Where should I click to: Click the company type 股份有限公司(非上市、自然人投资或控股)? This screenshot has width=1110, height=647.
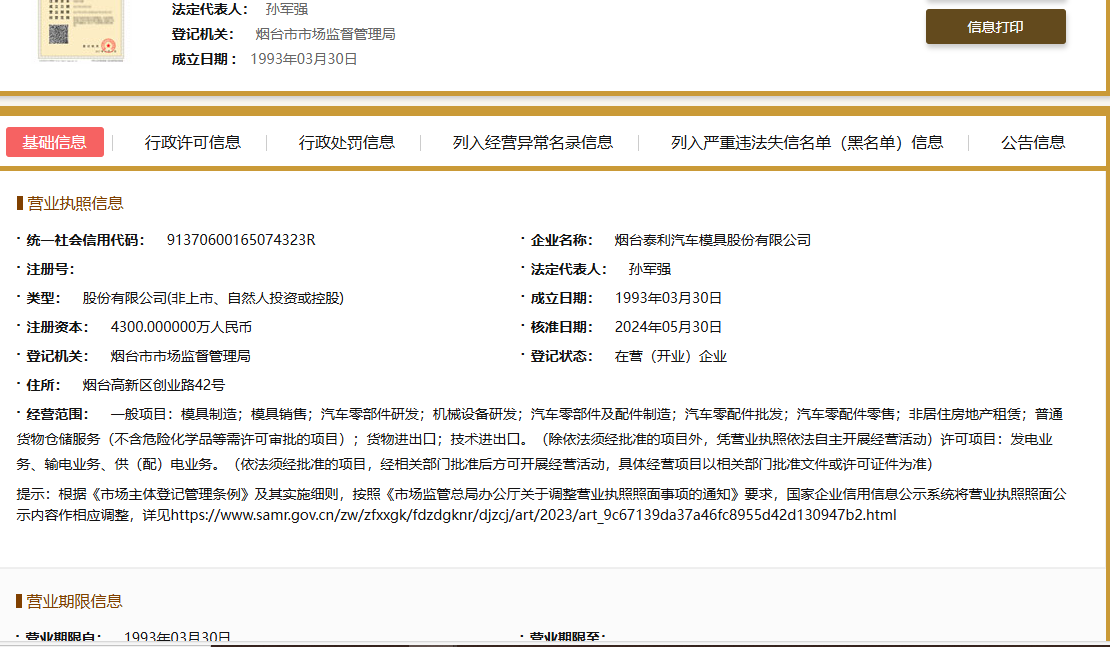[x=213, y=298]
